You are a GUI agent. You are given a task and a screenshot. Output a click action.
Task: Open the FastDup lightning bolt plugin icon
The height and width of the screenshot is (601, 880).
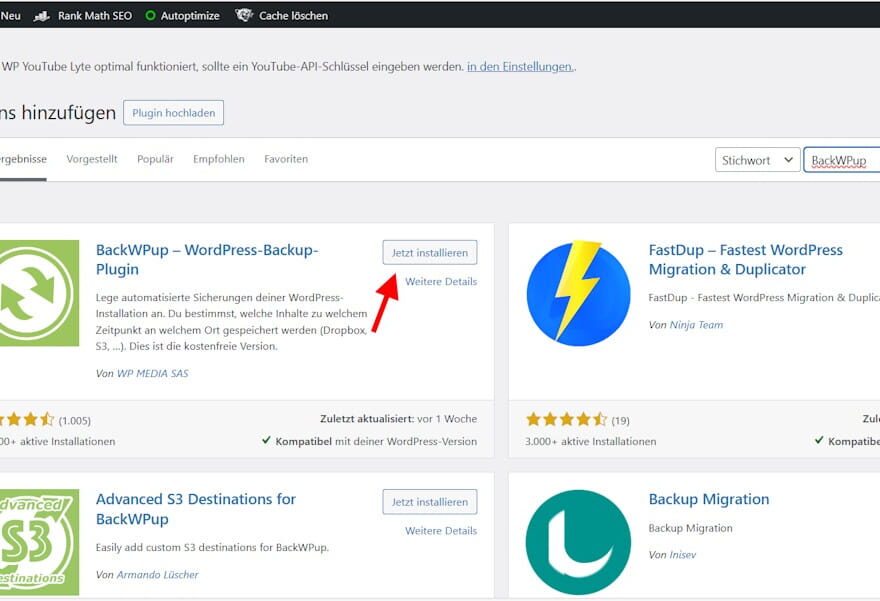[578, 293]
